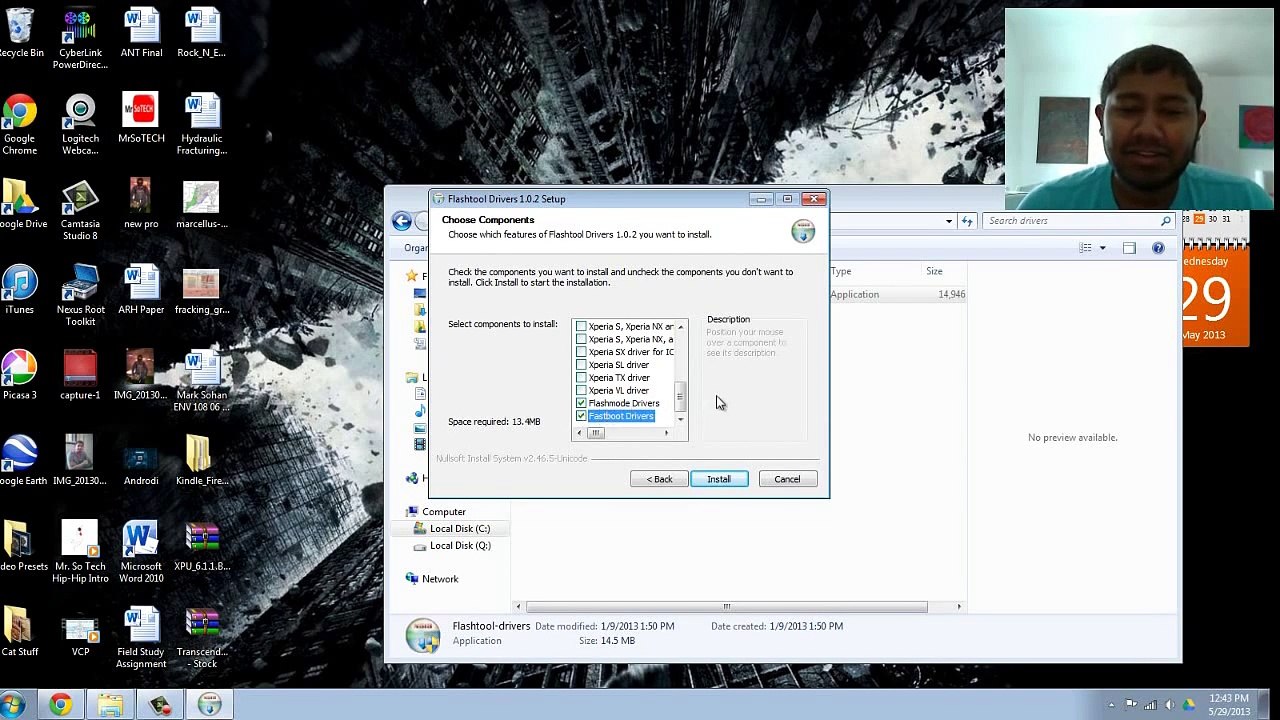Show hidden system tray icons
The height and width of the screenshot is (720, 1280).
click(1111, 705)
